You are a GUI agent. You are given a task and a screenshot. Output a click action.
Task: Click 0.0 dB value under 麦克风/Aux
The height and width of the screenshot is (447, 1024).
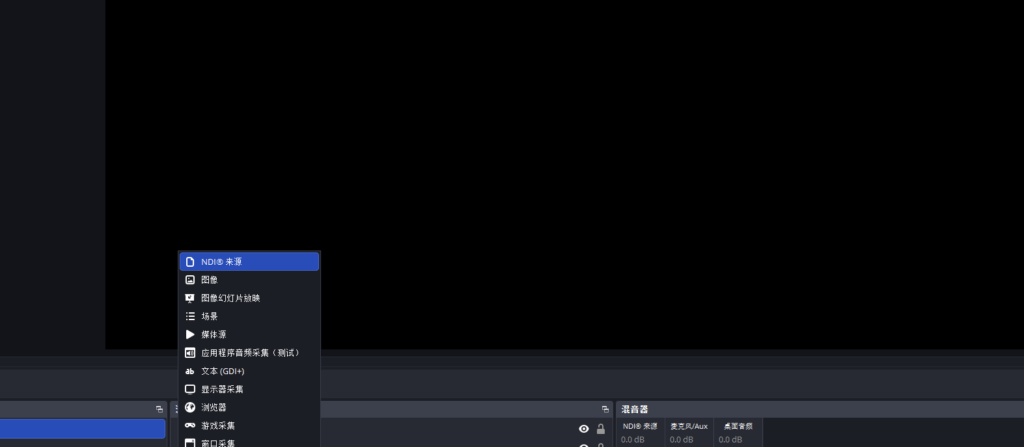[681, 440]
